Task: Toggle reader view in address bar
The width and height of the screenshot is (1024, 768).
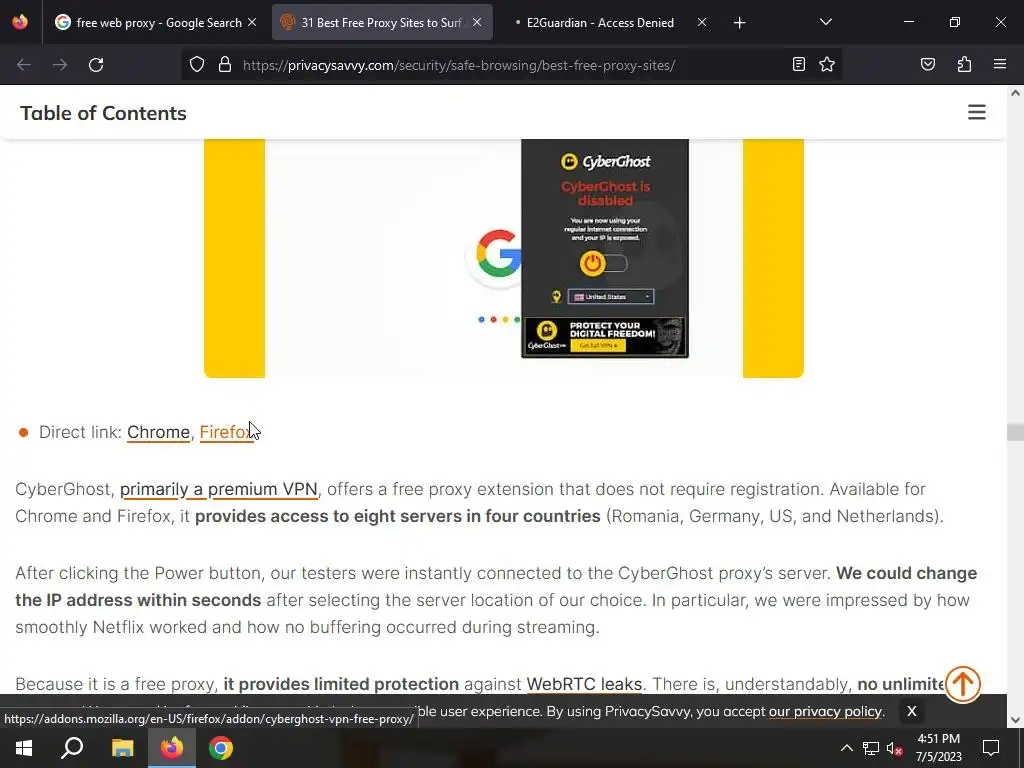Action: tap(799, 64)
